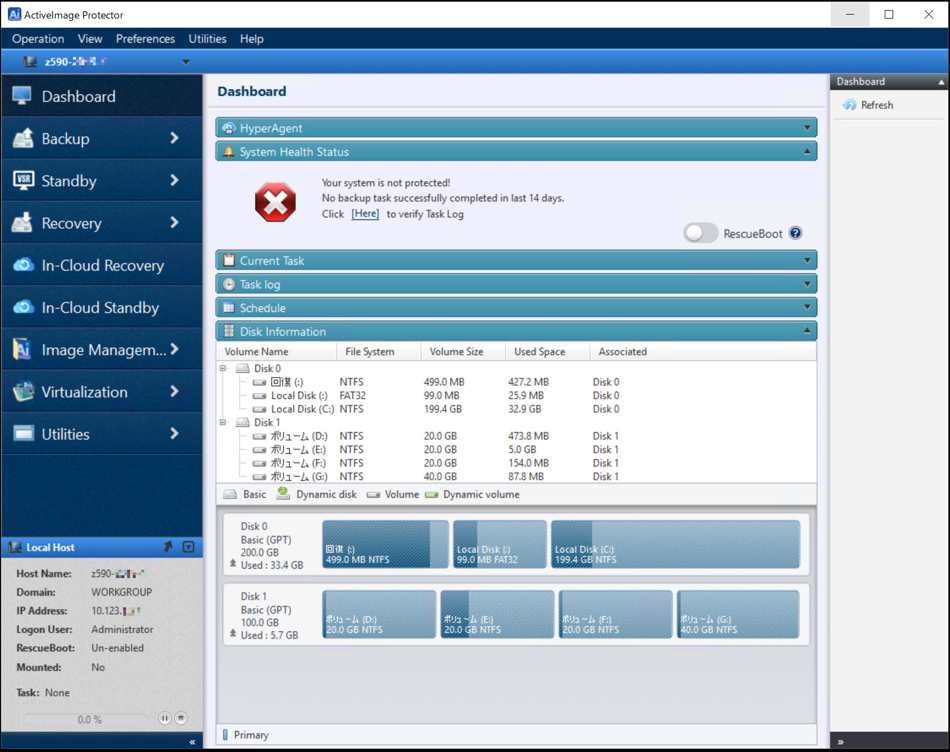Screen dimensions: 950x752
Task: Click the Virtualization sidebar icon
Action: pyautogui.click(x=23, y=391)
